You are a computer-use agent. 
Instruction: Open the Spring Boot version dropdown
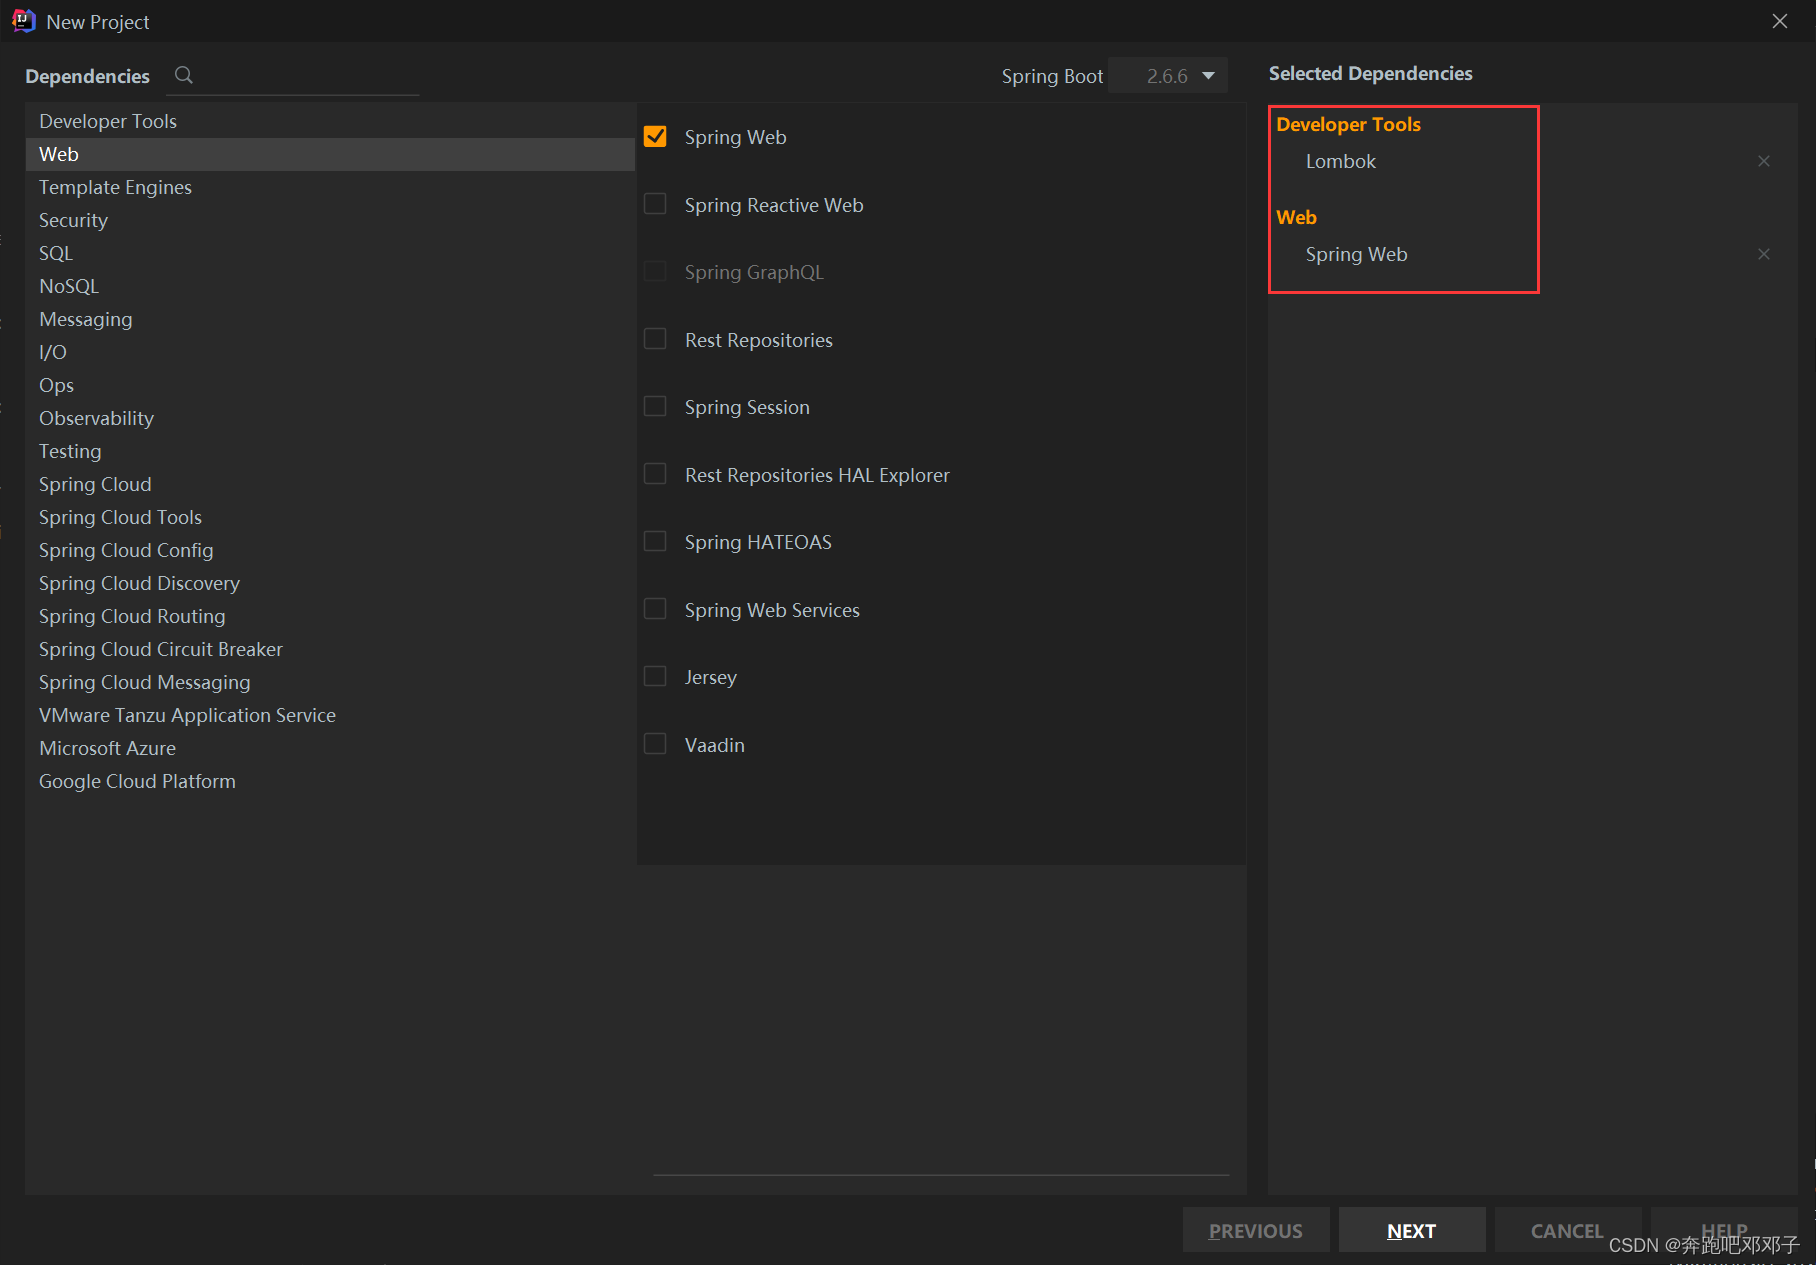1168,76
